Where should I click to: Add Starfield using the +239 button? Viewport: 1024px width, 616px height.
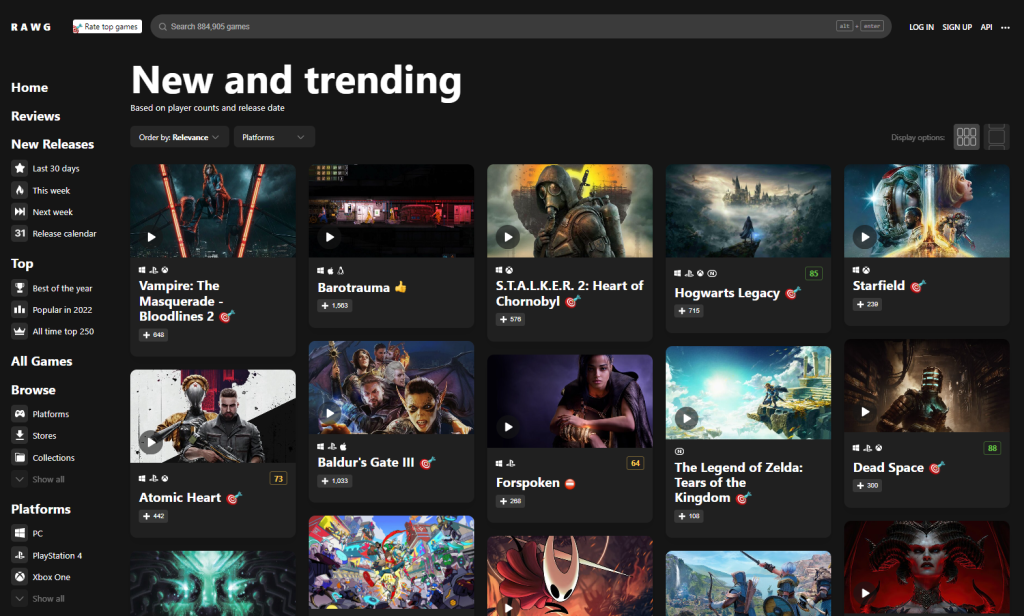[x=867, y=304]
